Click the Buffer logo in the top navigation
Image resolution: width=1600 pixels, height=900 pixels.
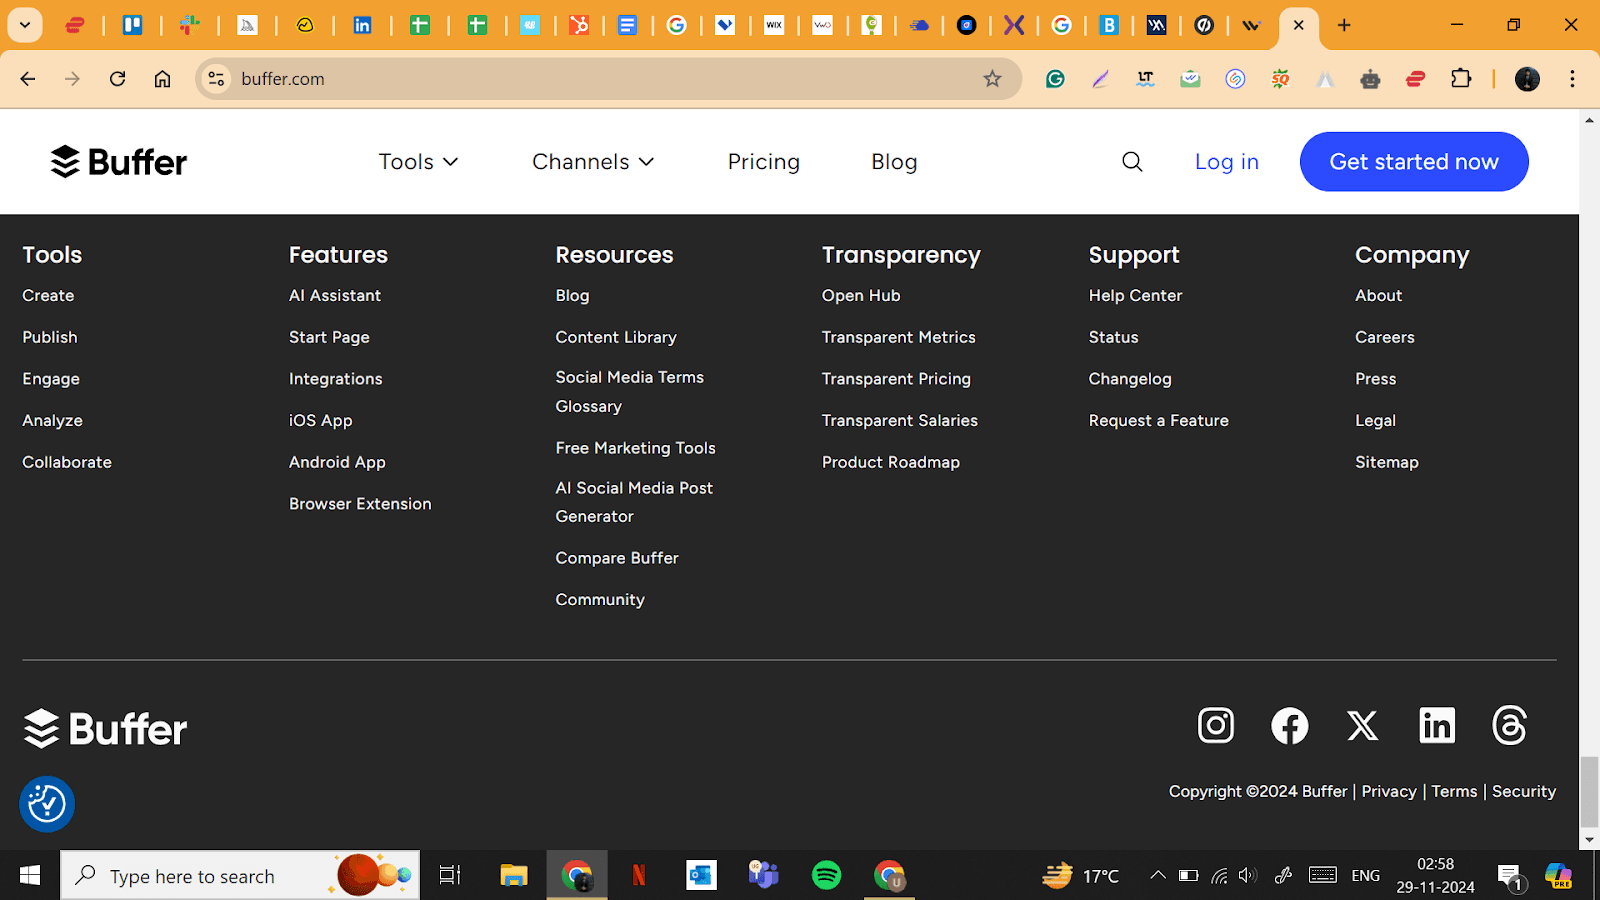pos(119,162)
